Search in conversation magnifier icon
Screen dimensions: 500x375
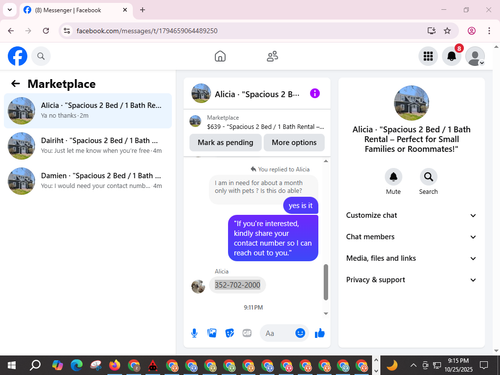tap(428, 177)
